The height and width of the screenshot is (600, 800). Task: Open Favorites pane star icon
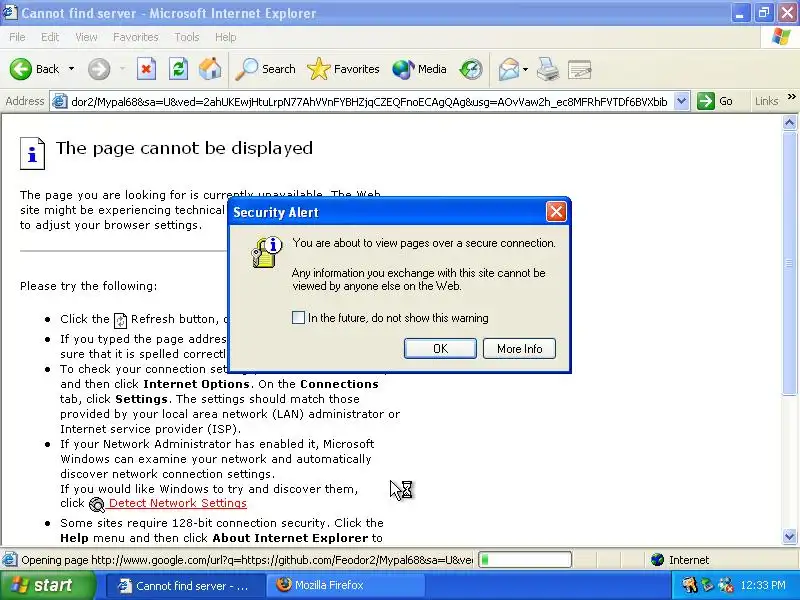coord(318,69)
